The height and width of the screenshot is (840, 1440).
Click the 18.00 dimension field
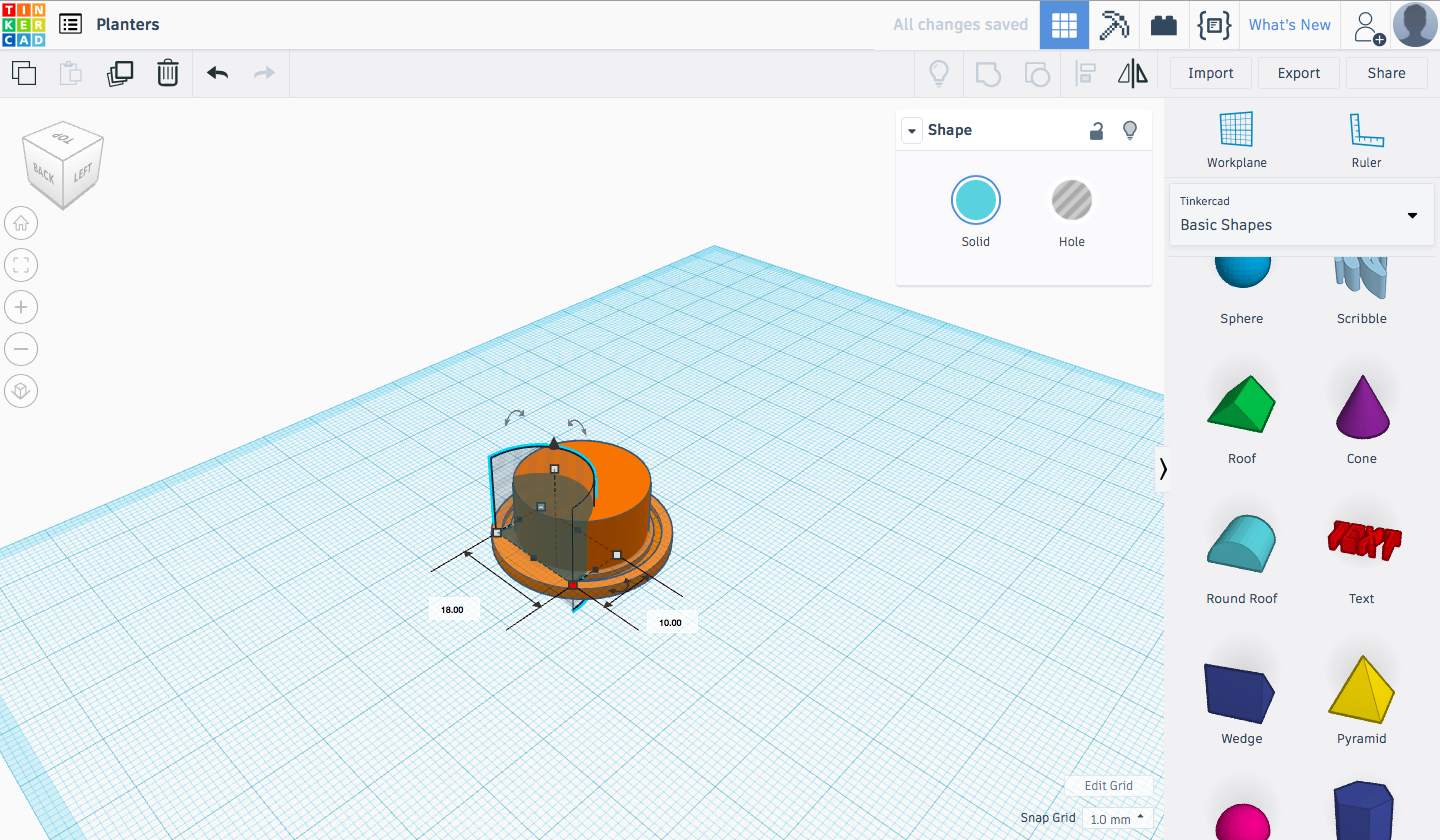(x=453, y=609)
